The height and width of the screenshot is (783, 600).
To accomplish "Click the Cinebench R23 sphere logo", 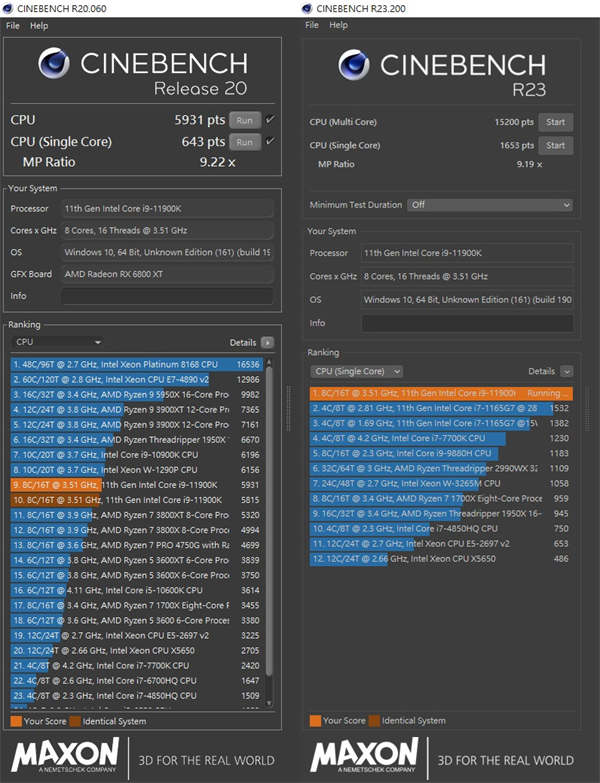I will pos(354,64).
